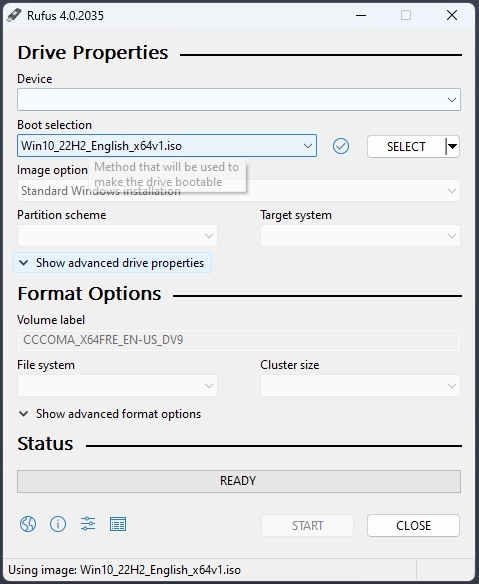Minimize the Rufus window
479x584 pixels.
361,15
